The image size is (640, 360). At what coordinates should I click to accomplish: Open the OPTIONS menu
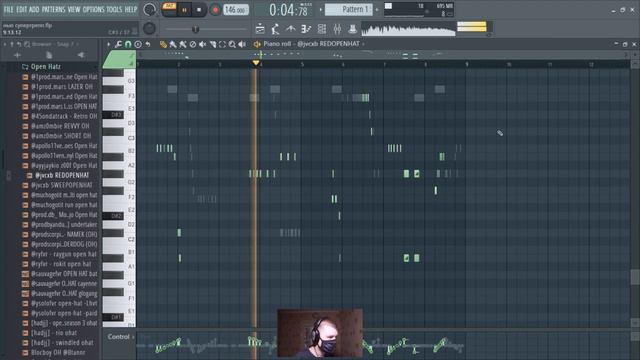point(93,9)
